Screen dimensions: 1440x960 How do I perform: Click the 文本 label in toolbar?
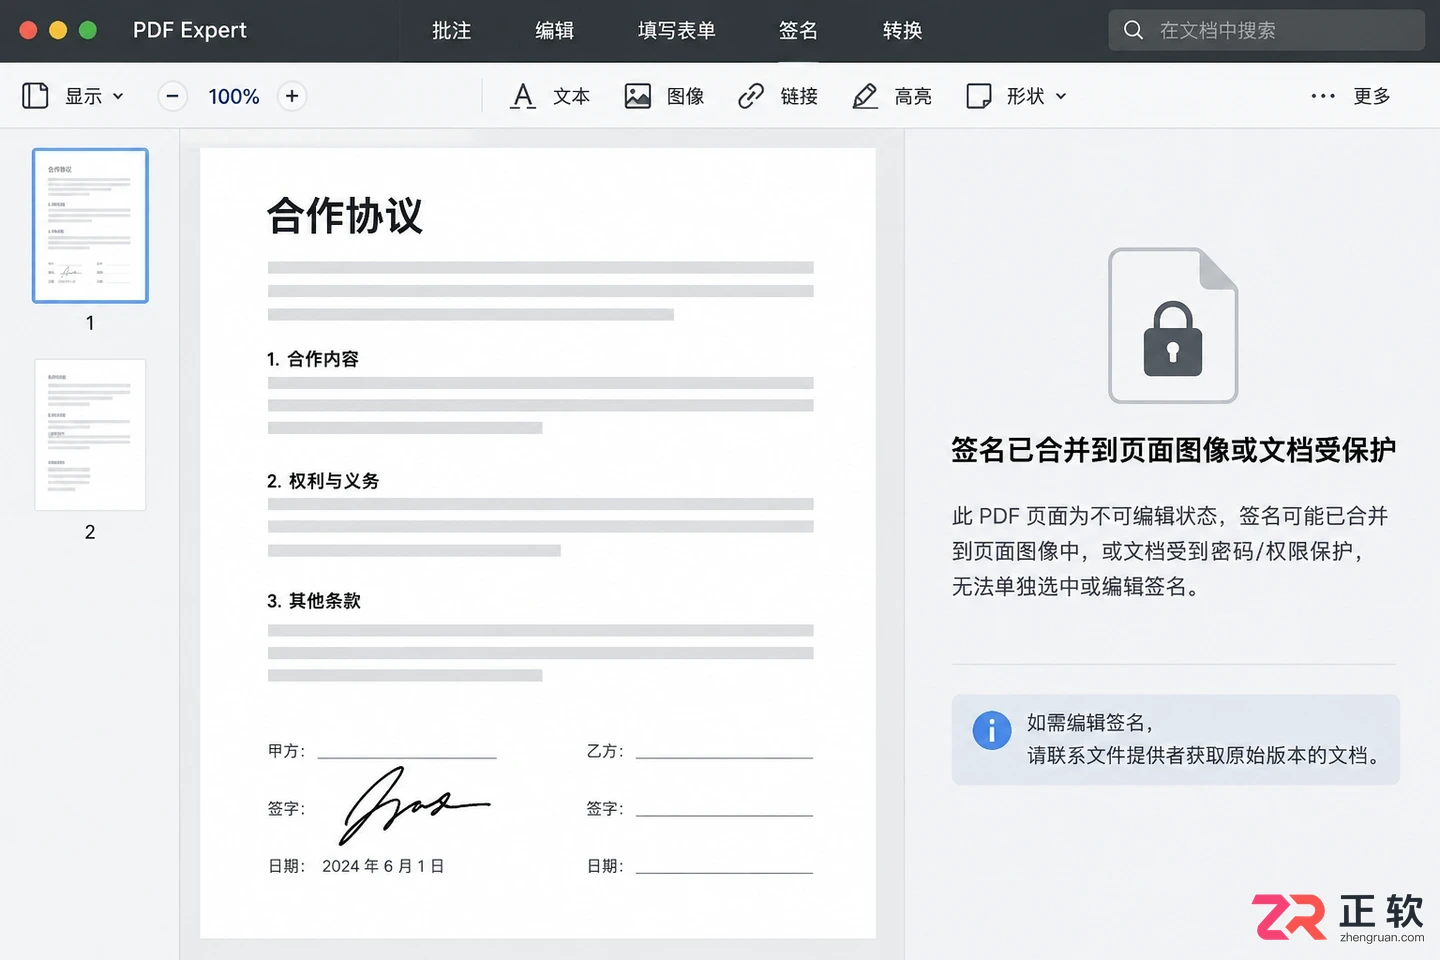(572, 96)
